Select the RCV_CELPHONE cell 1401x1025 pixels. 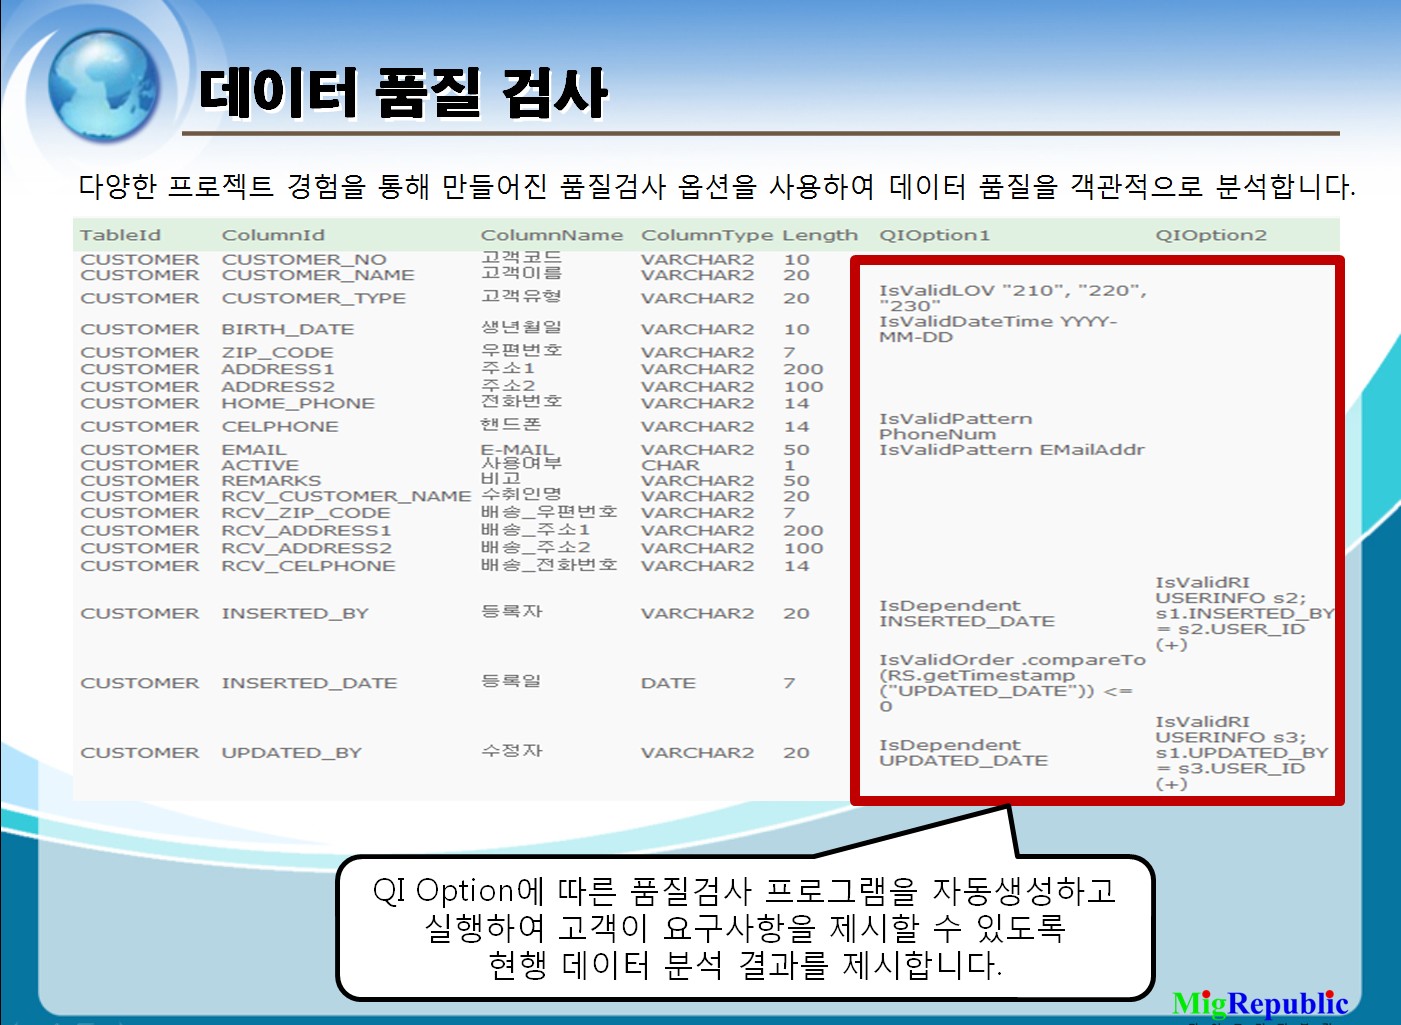(308, 566)
